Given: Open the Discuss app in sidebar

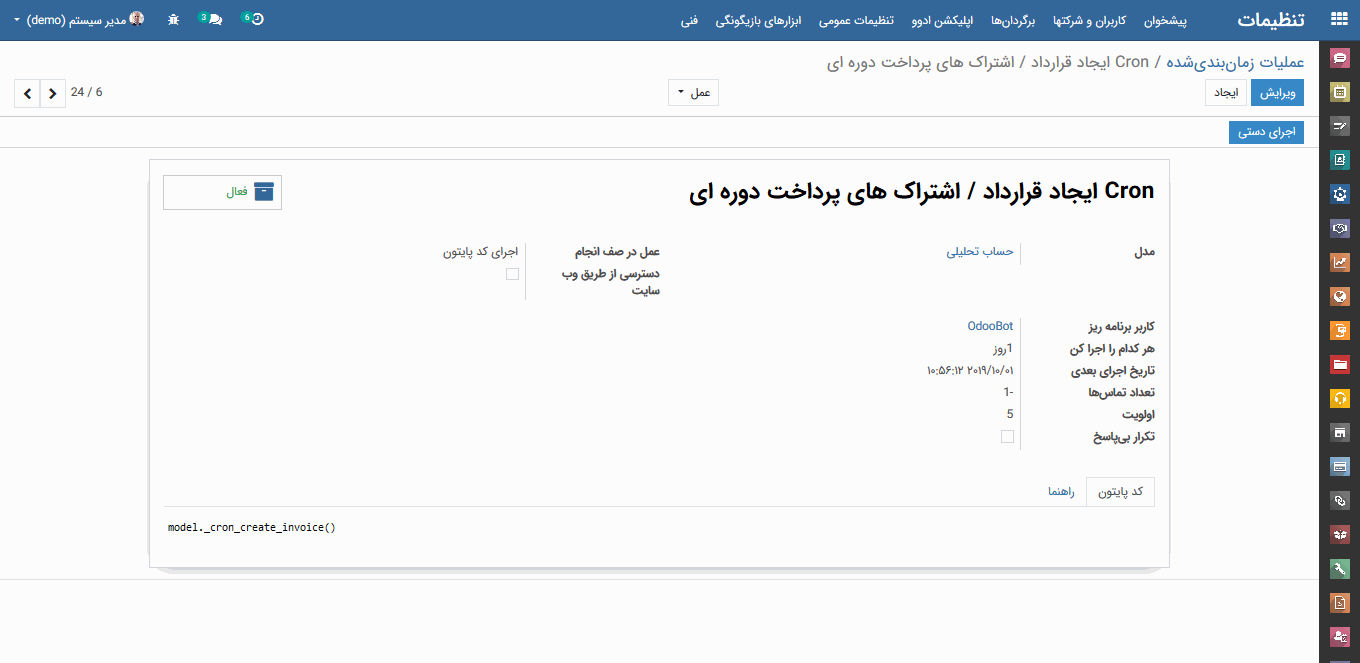Looking at the screenshot, I should point(1340,58).
